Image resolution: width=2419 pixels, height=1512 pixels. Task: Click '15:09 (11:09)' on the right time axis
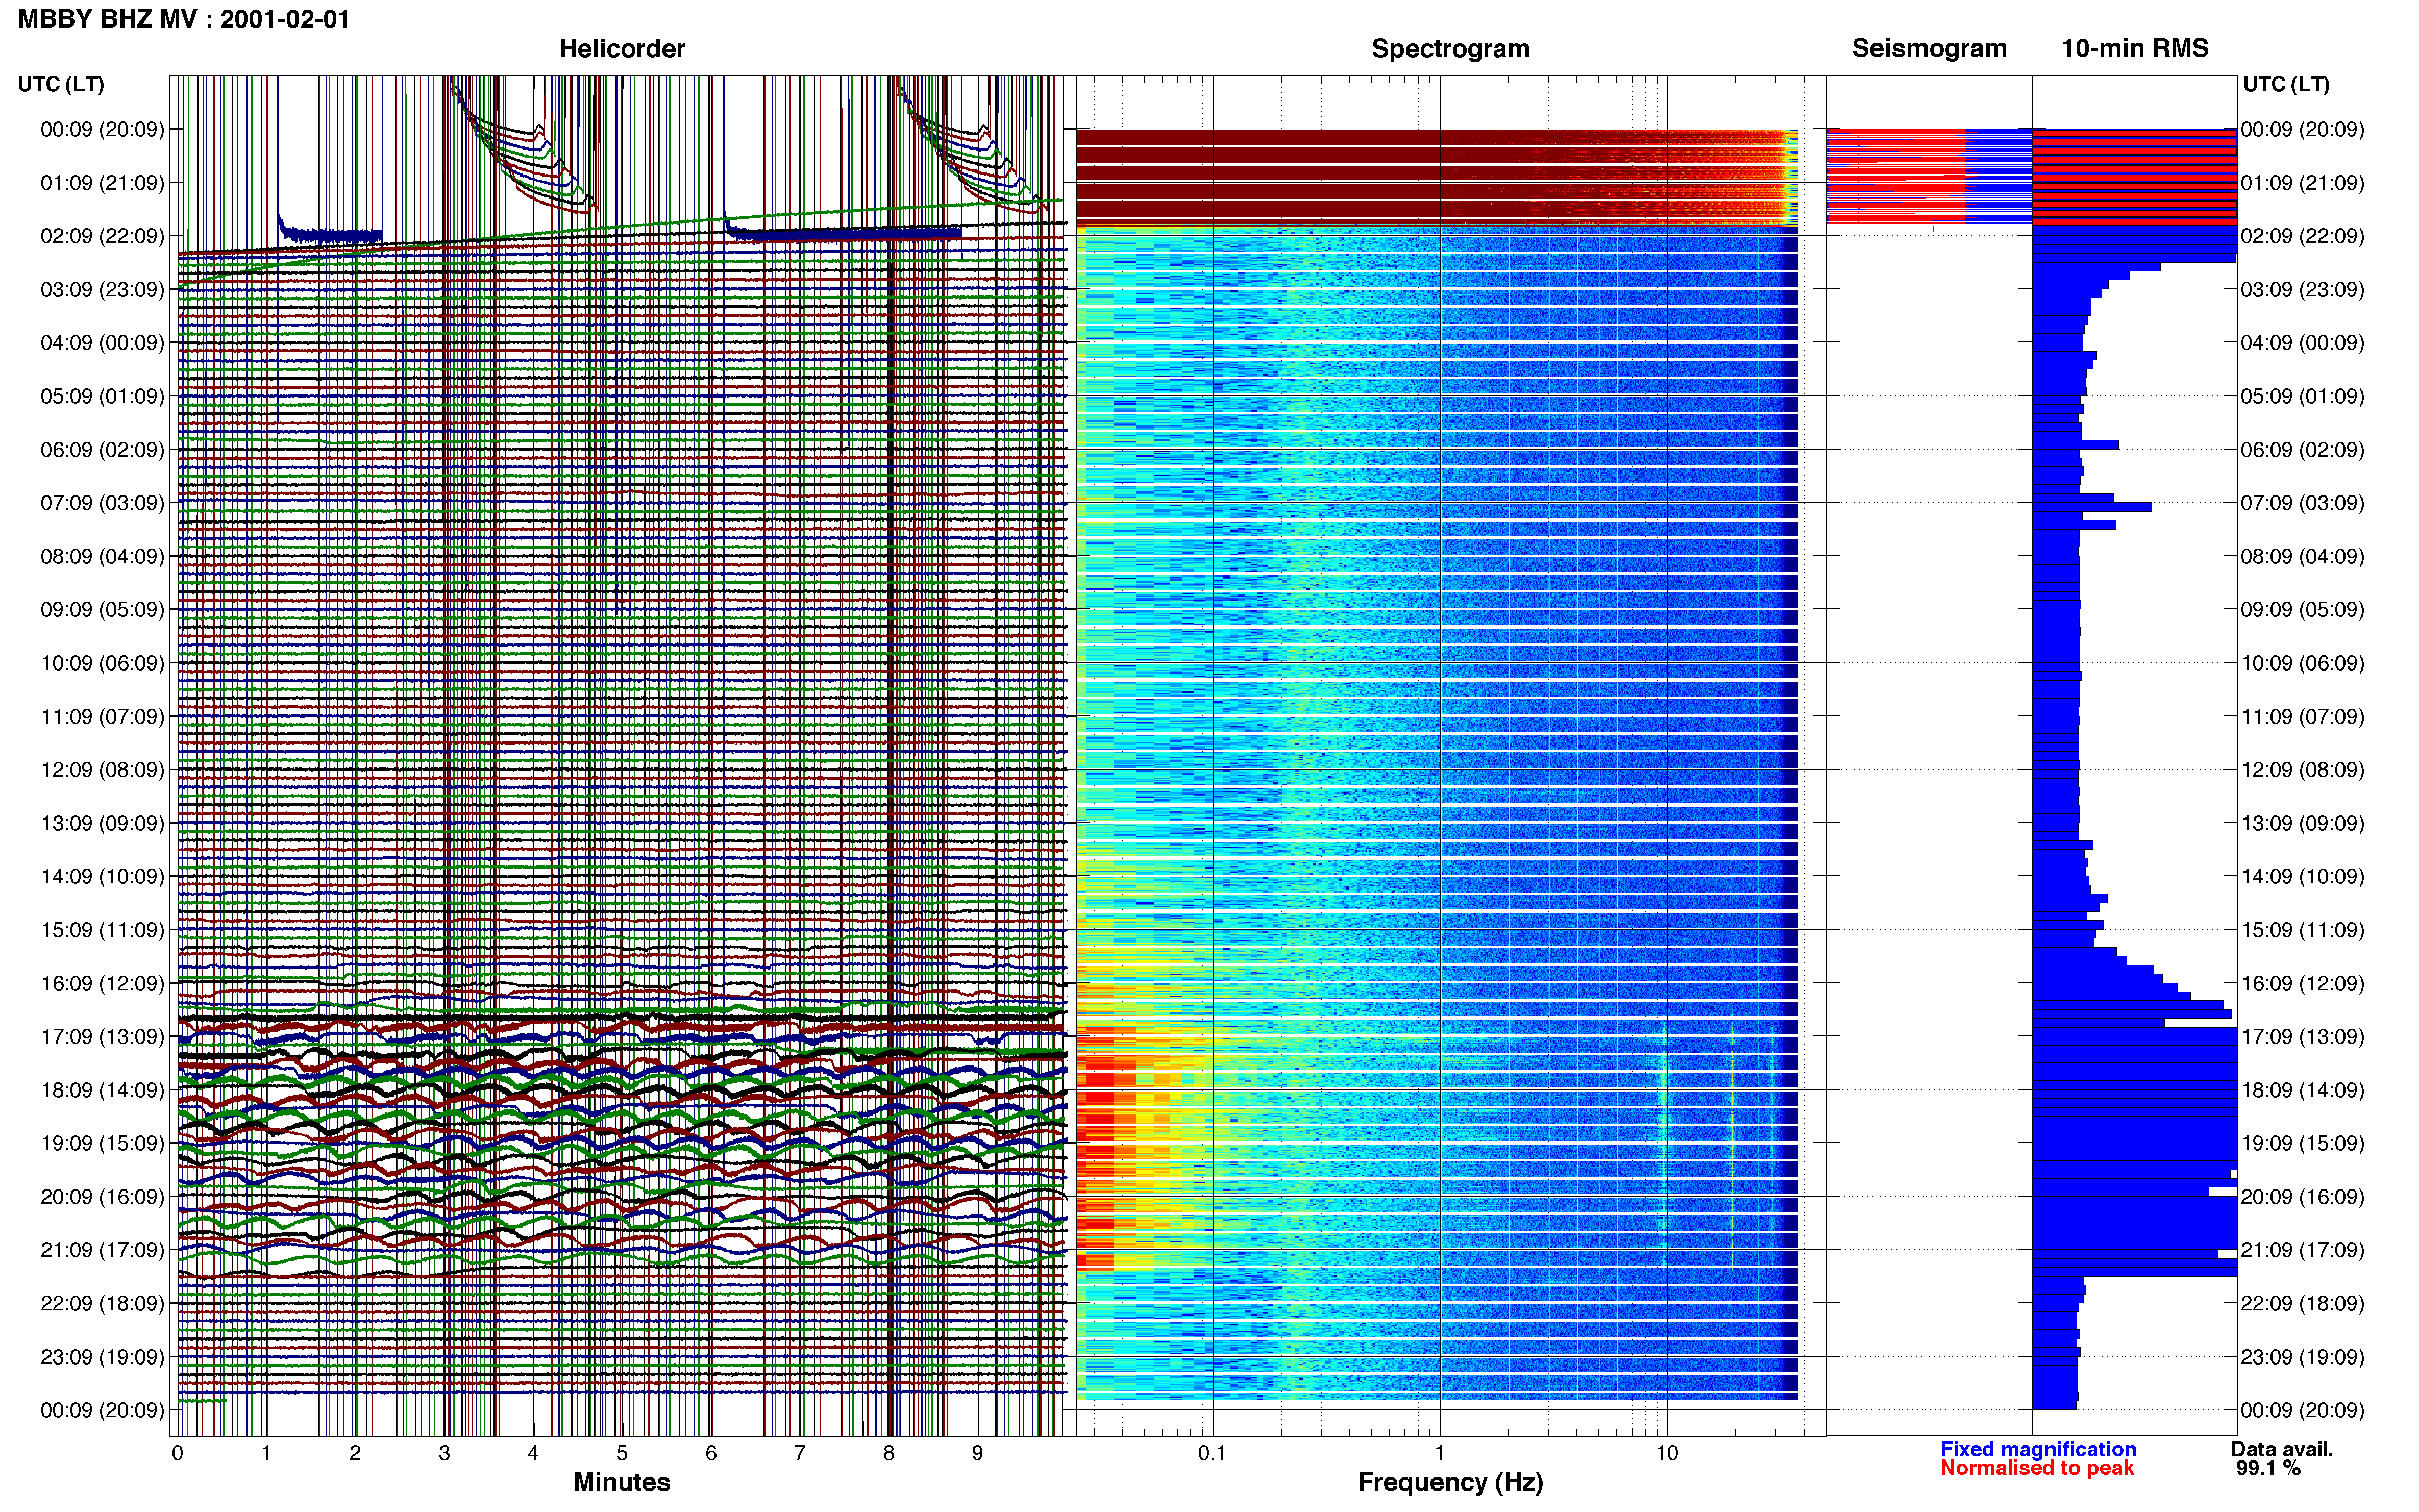(x=2302, y=930)
